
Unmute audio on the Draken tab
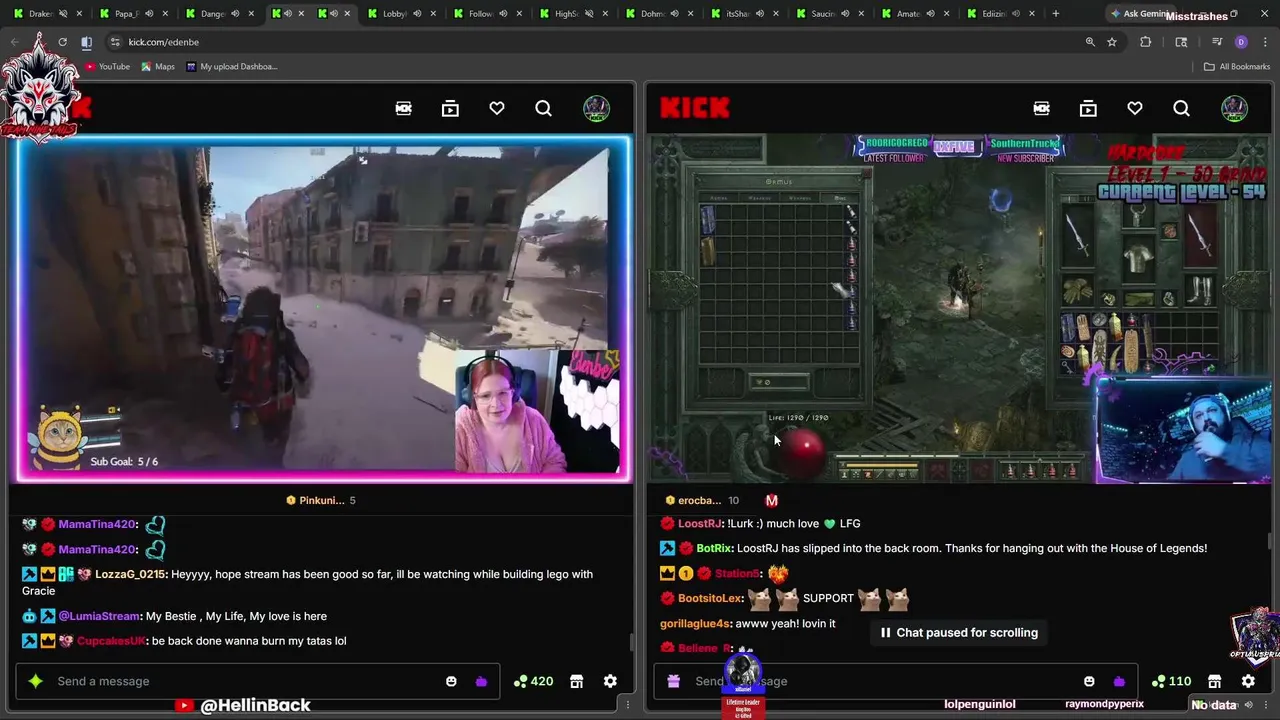pyautogui.click(x=63, y=13)
